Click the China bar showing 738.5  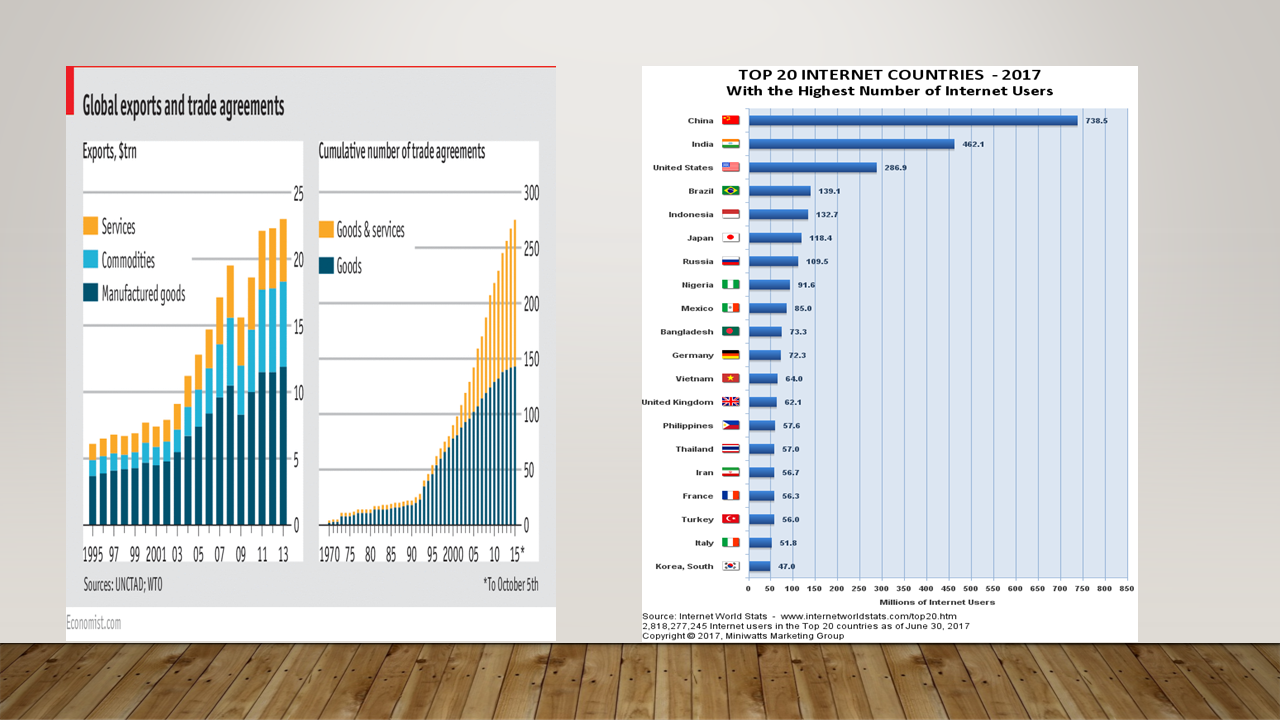click(x=912, y=120)
